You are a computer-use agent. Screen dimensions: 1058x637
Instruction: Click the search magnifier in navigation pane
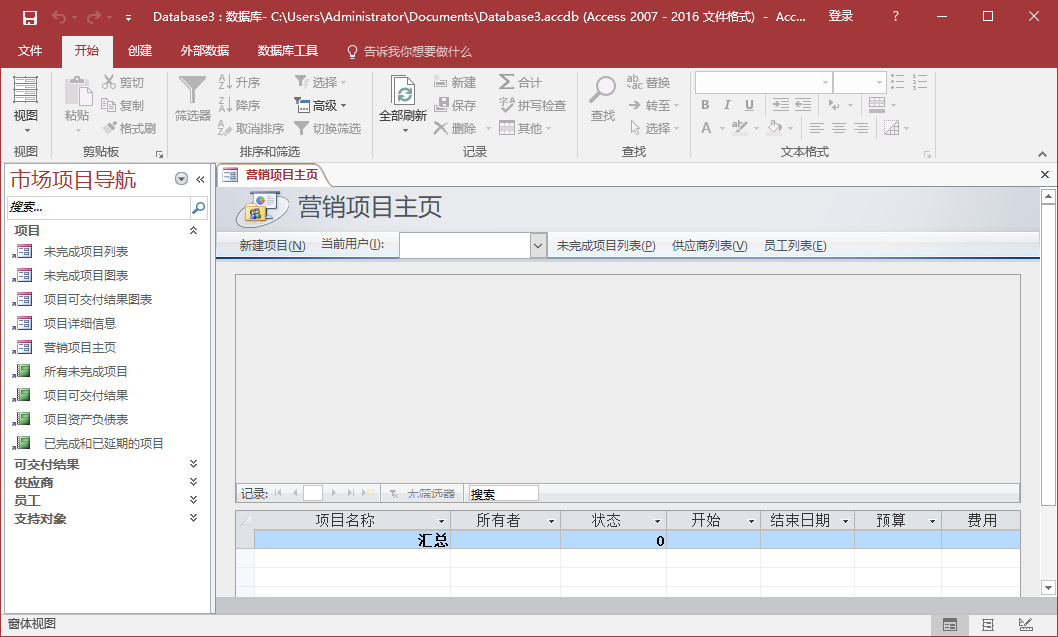coord(198,207)
